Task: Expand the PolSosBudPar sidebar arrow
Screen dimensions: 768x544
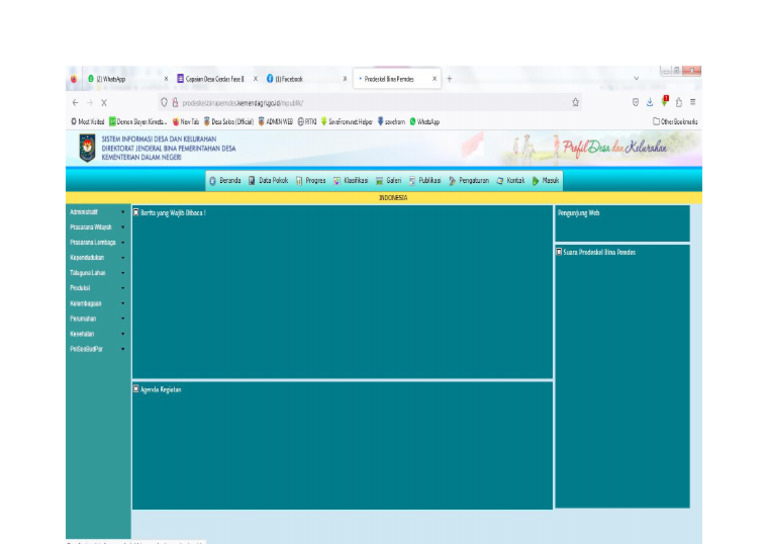Action: pyautogui.click(x=123, y=349)
